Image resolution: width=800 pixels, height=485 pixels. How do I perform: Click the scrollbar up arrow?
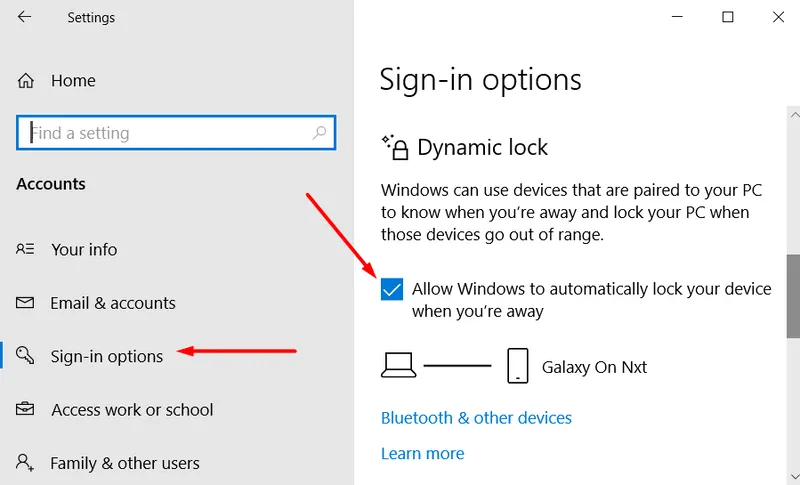point(794,115)
